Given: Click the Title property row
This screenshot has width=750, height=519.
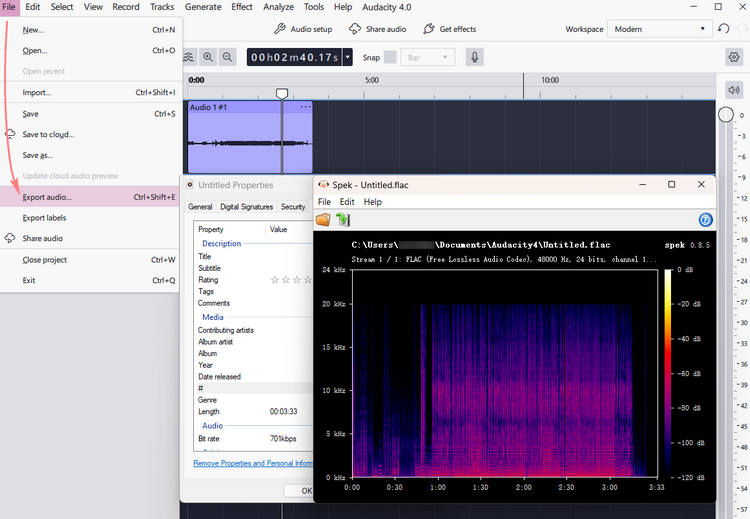Looking at the screenshot, I should tap(253, 256).
